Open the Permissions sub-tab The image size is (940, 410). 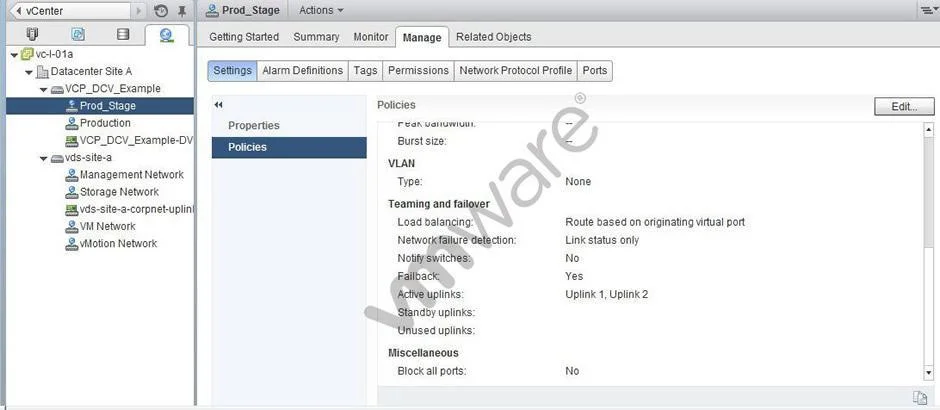tap(418, 70)
